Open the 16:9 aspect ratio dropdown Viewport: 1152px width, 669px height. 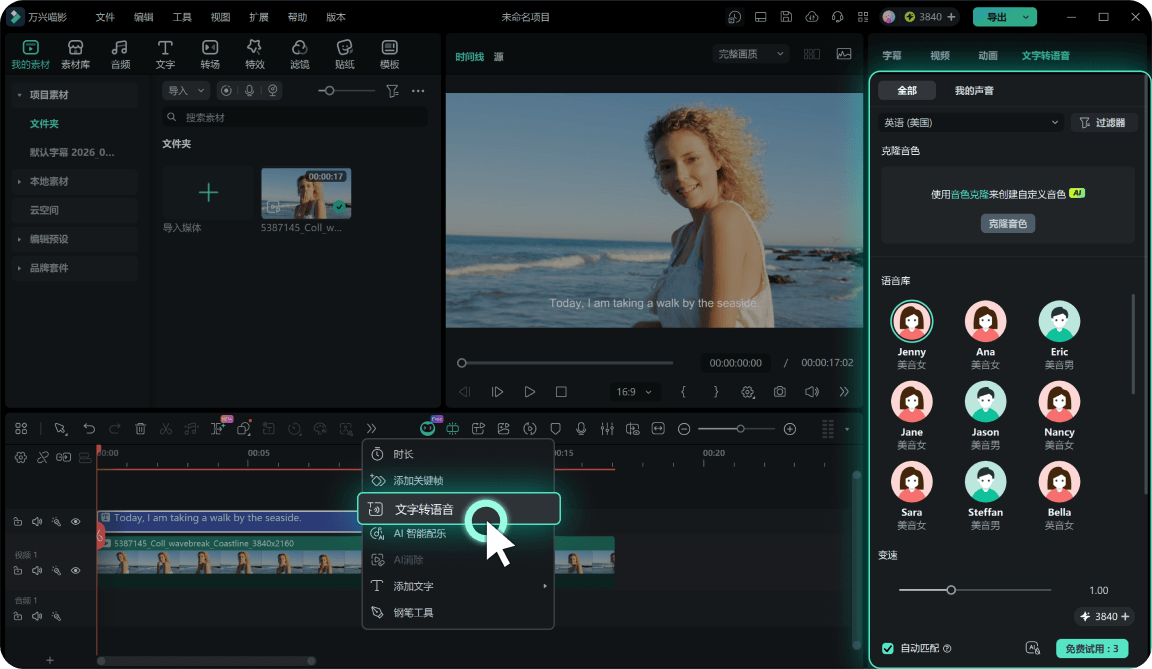[633, 392]
